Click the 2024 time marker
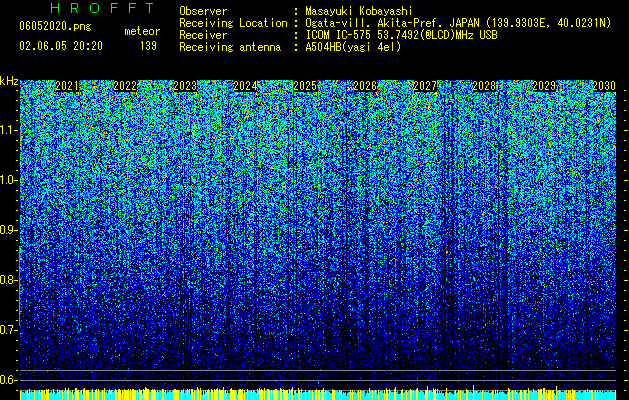 point(245,86)
